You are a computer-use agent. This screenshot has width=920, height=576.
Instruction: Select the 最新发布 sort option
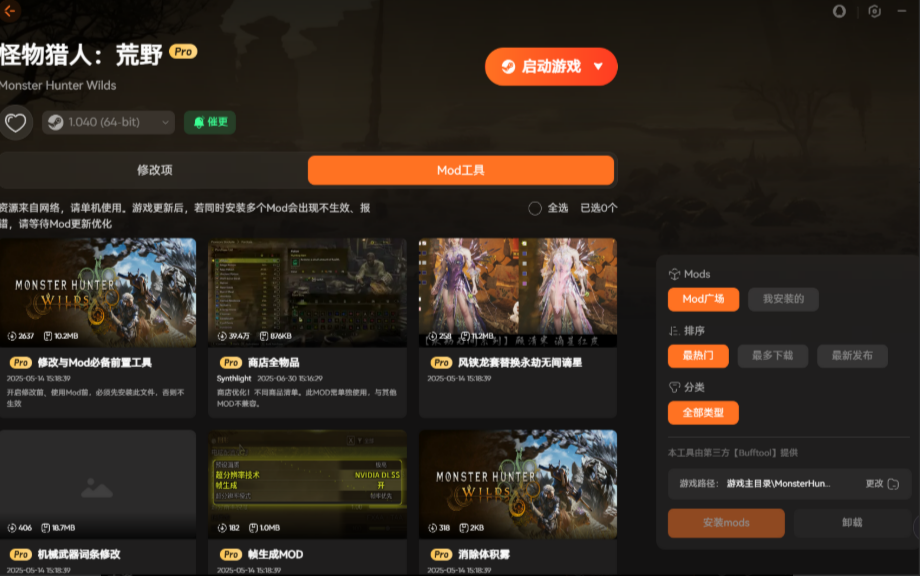[852, 355]
